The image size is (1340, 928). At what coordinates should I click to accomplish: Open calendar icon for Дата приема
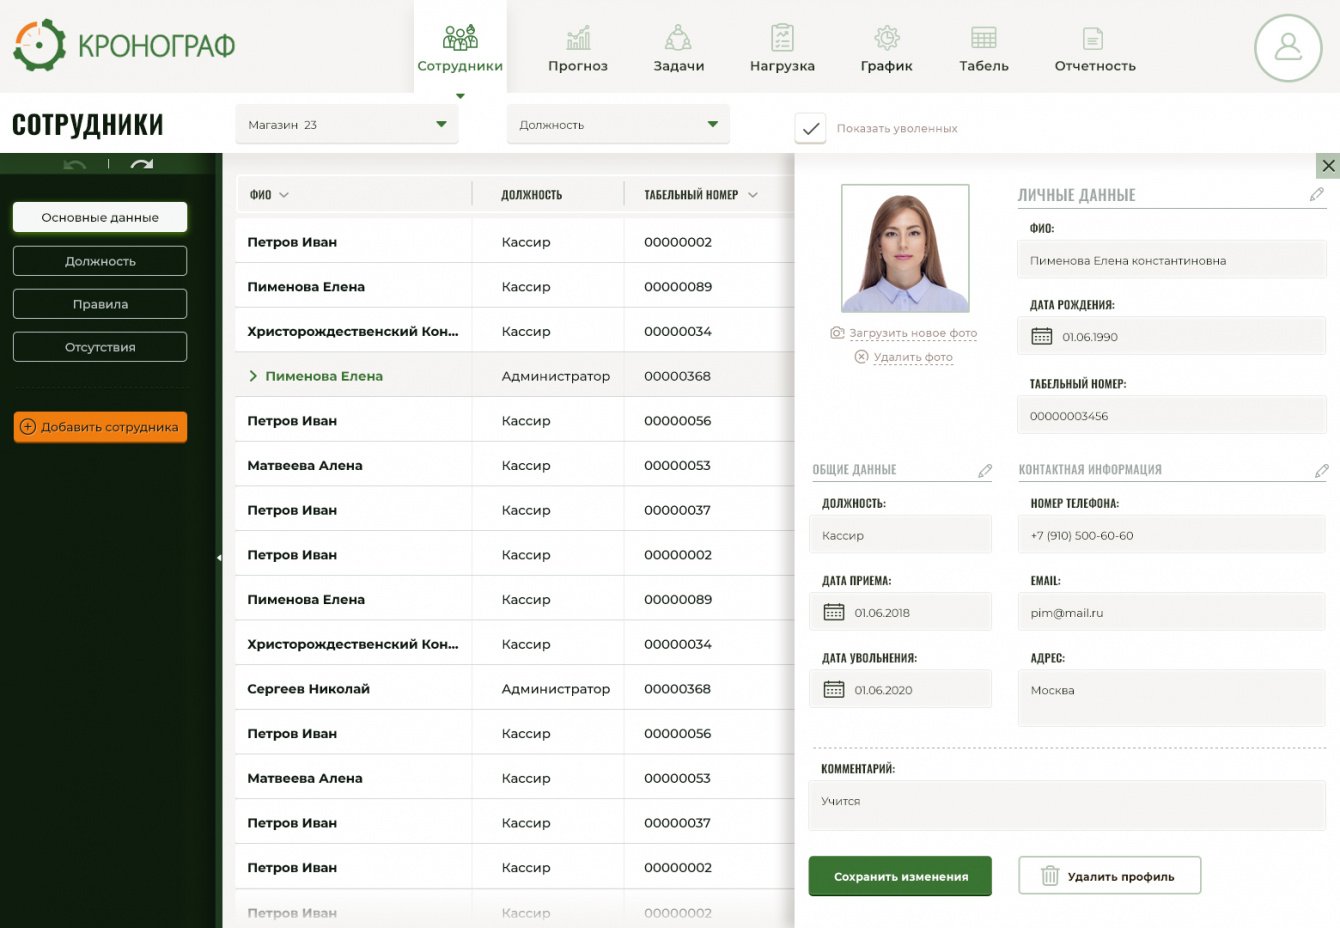[833, 613]
